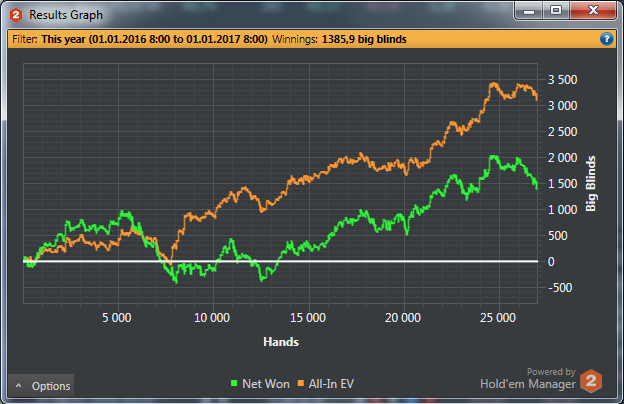Click the '2 000' y-axis label
Screen dimensions: 624x404
(x=562, y=158)
